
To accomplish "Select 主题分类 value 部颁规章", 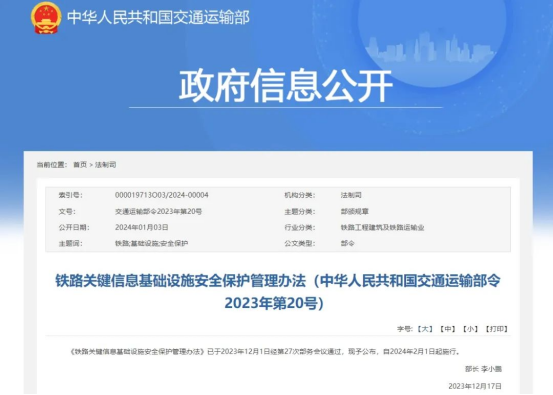I will tap(354, 212).
